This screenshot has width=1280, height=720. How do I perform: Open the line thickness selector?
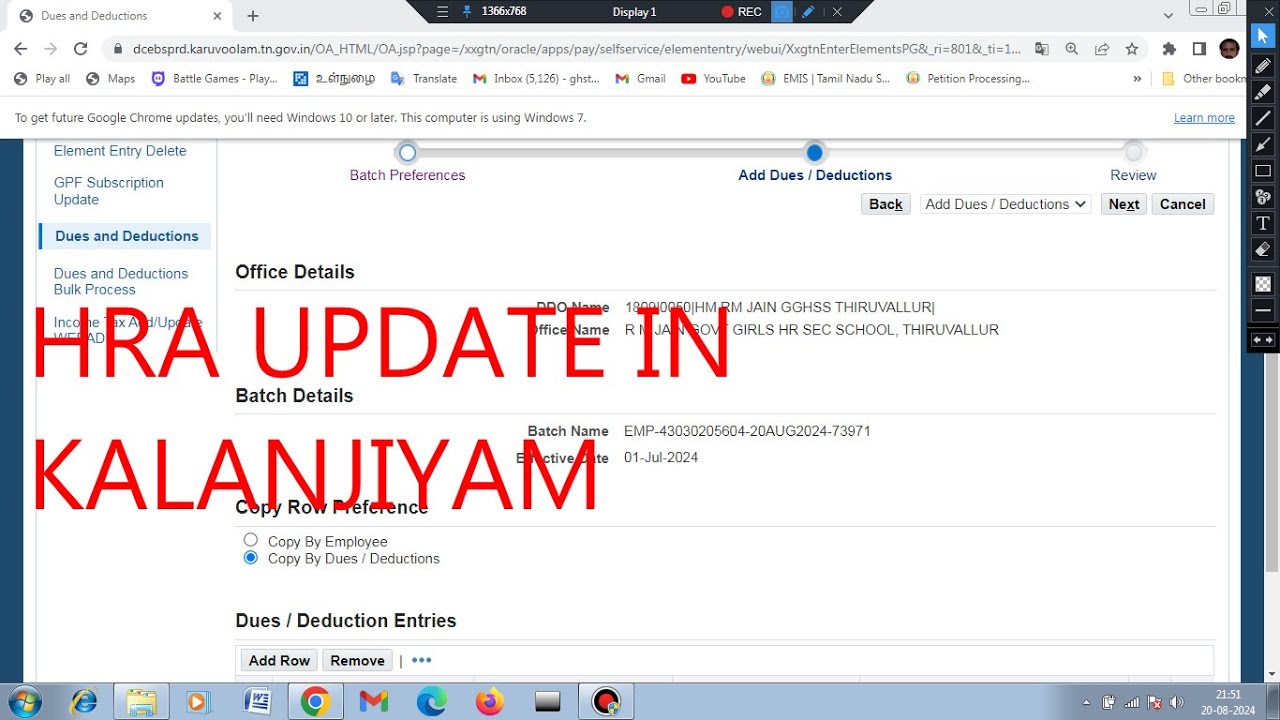[1263, 310]
